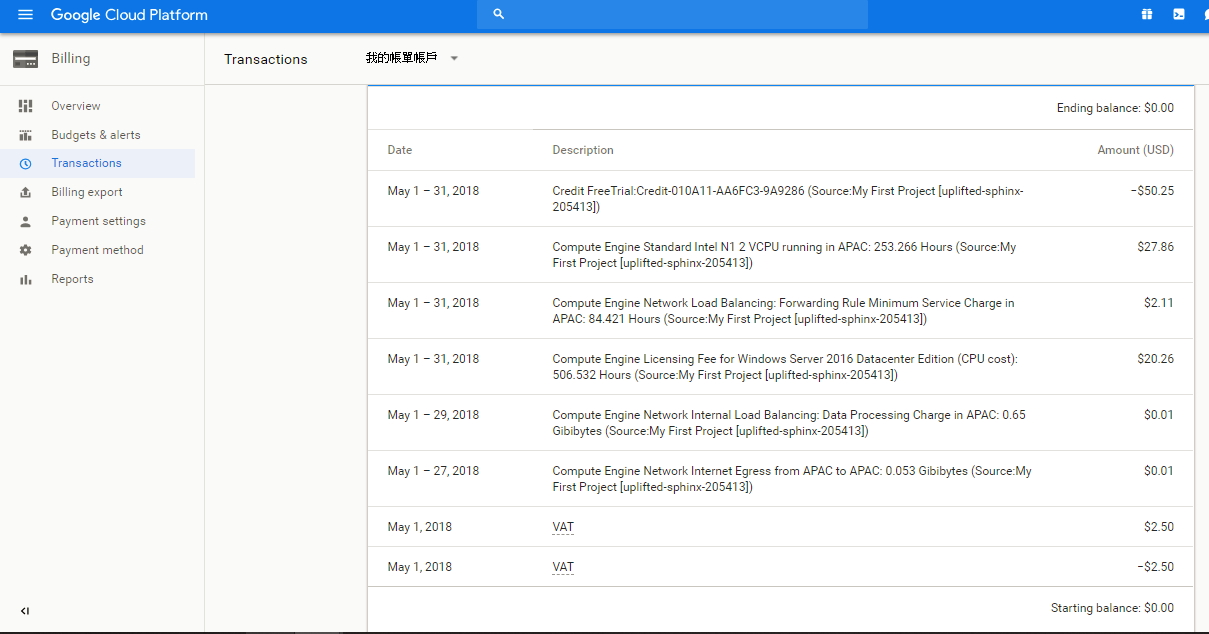This screenshot has width=1209, height=634.
Task: Click the Billing export upload icon
Action: (x=26, y=192)
